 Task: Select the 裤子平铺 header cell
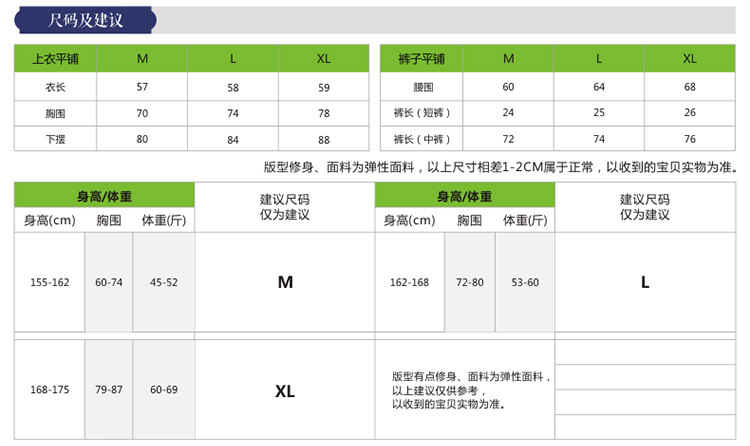coord(421,58)
